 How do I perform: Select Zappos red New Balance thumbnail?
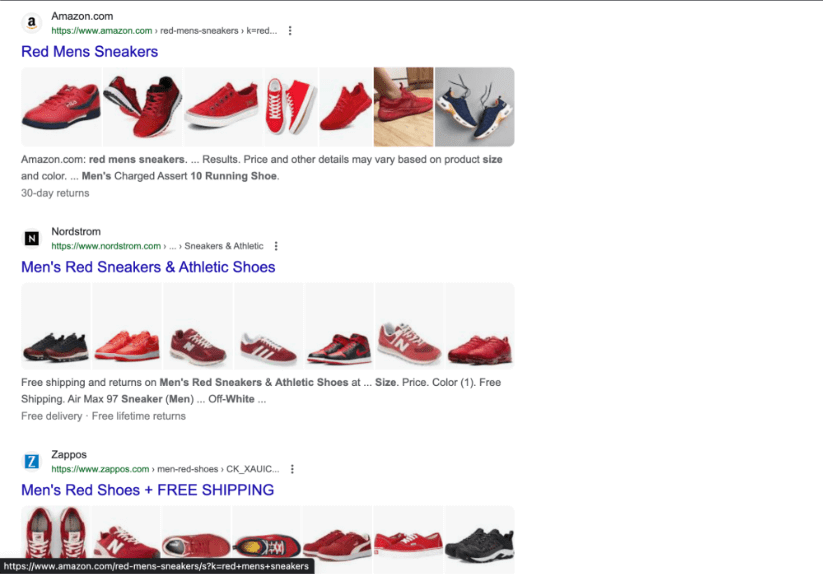click(126, 539)
